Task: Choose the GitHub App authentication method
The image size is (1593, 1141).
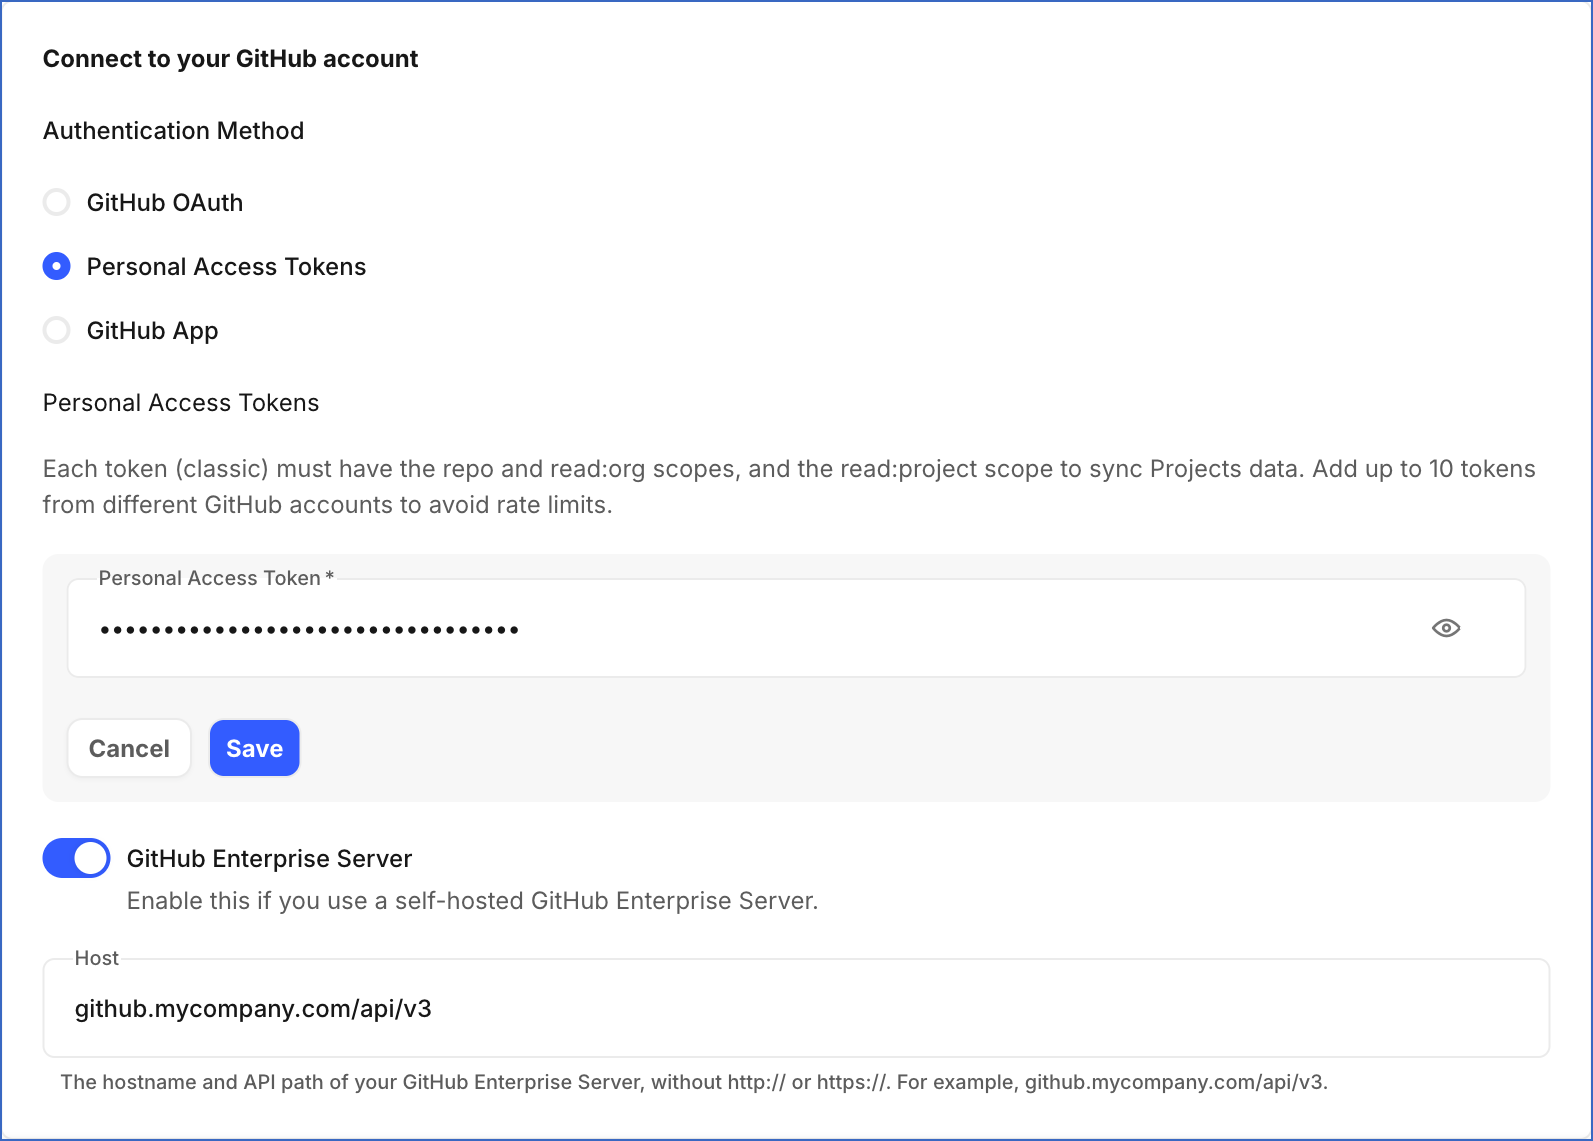Action: tap(57, 331)
